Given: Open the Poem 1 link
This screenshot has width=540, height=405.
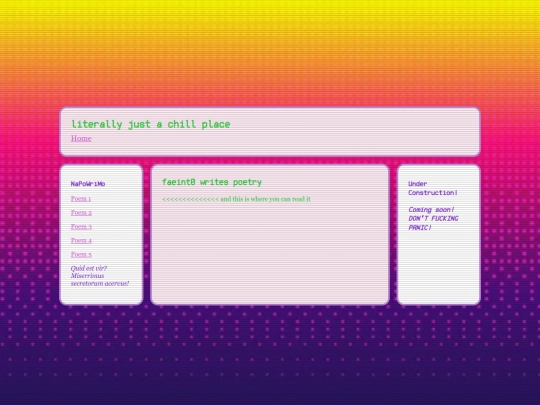Looking at the screenshot, I should point(81,199).
